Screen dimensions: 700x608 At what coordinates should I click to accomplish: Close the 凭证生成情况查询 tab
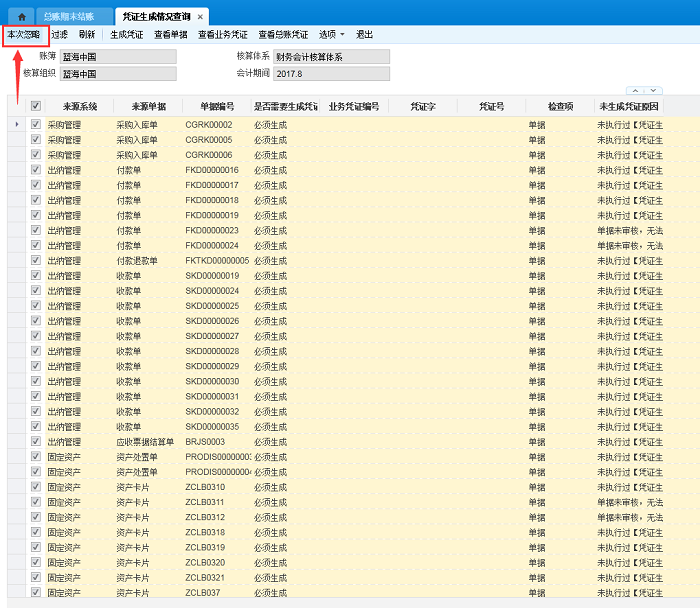click(200, 17)
